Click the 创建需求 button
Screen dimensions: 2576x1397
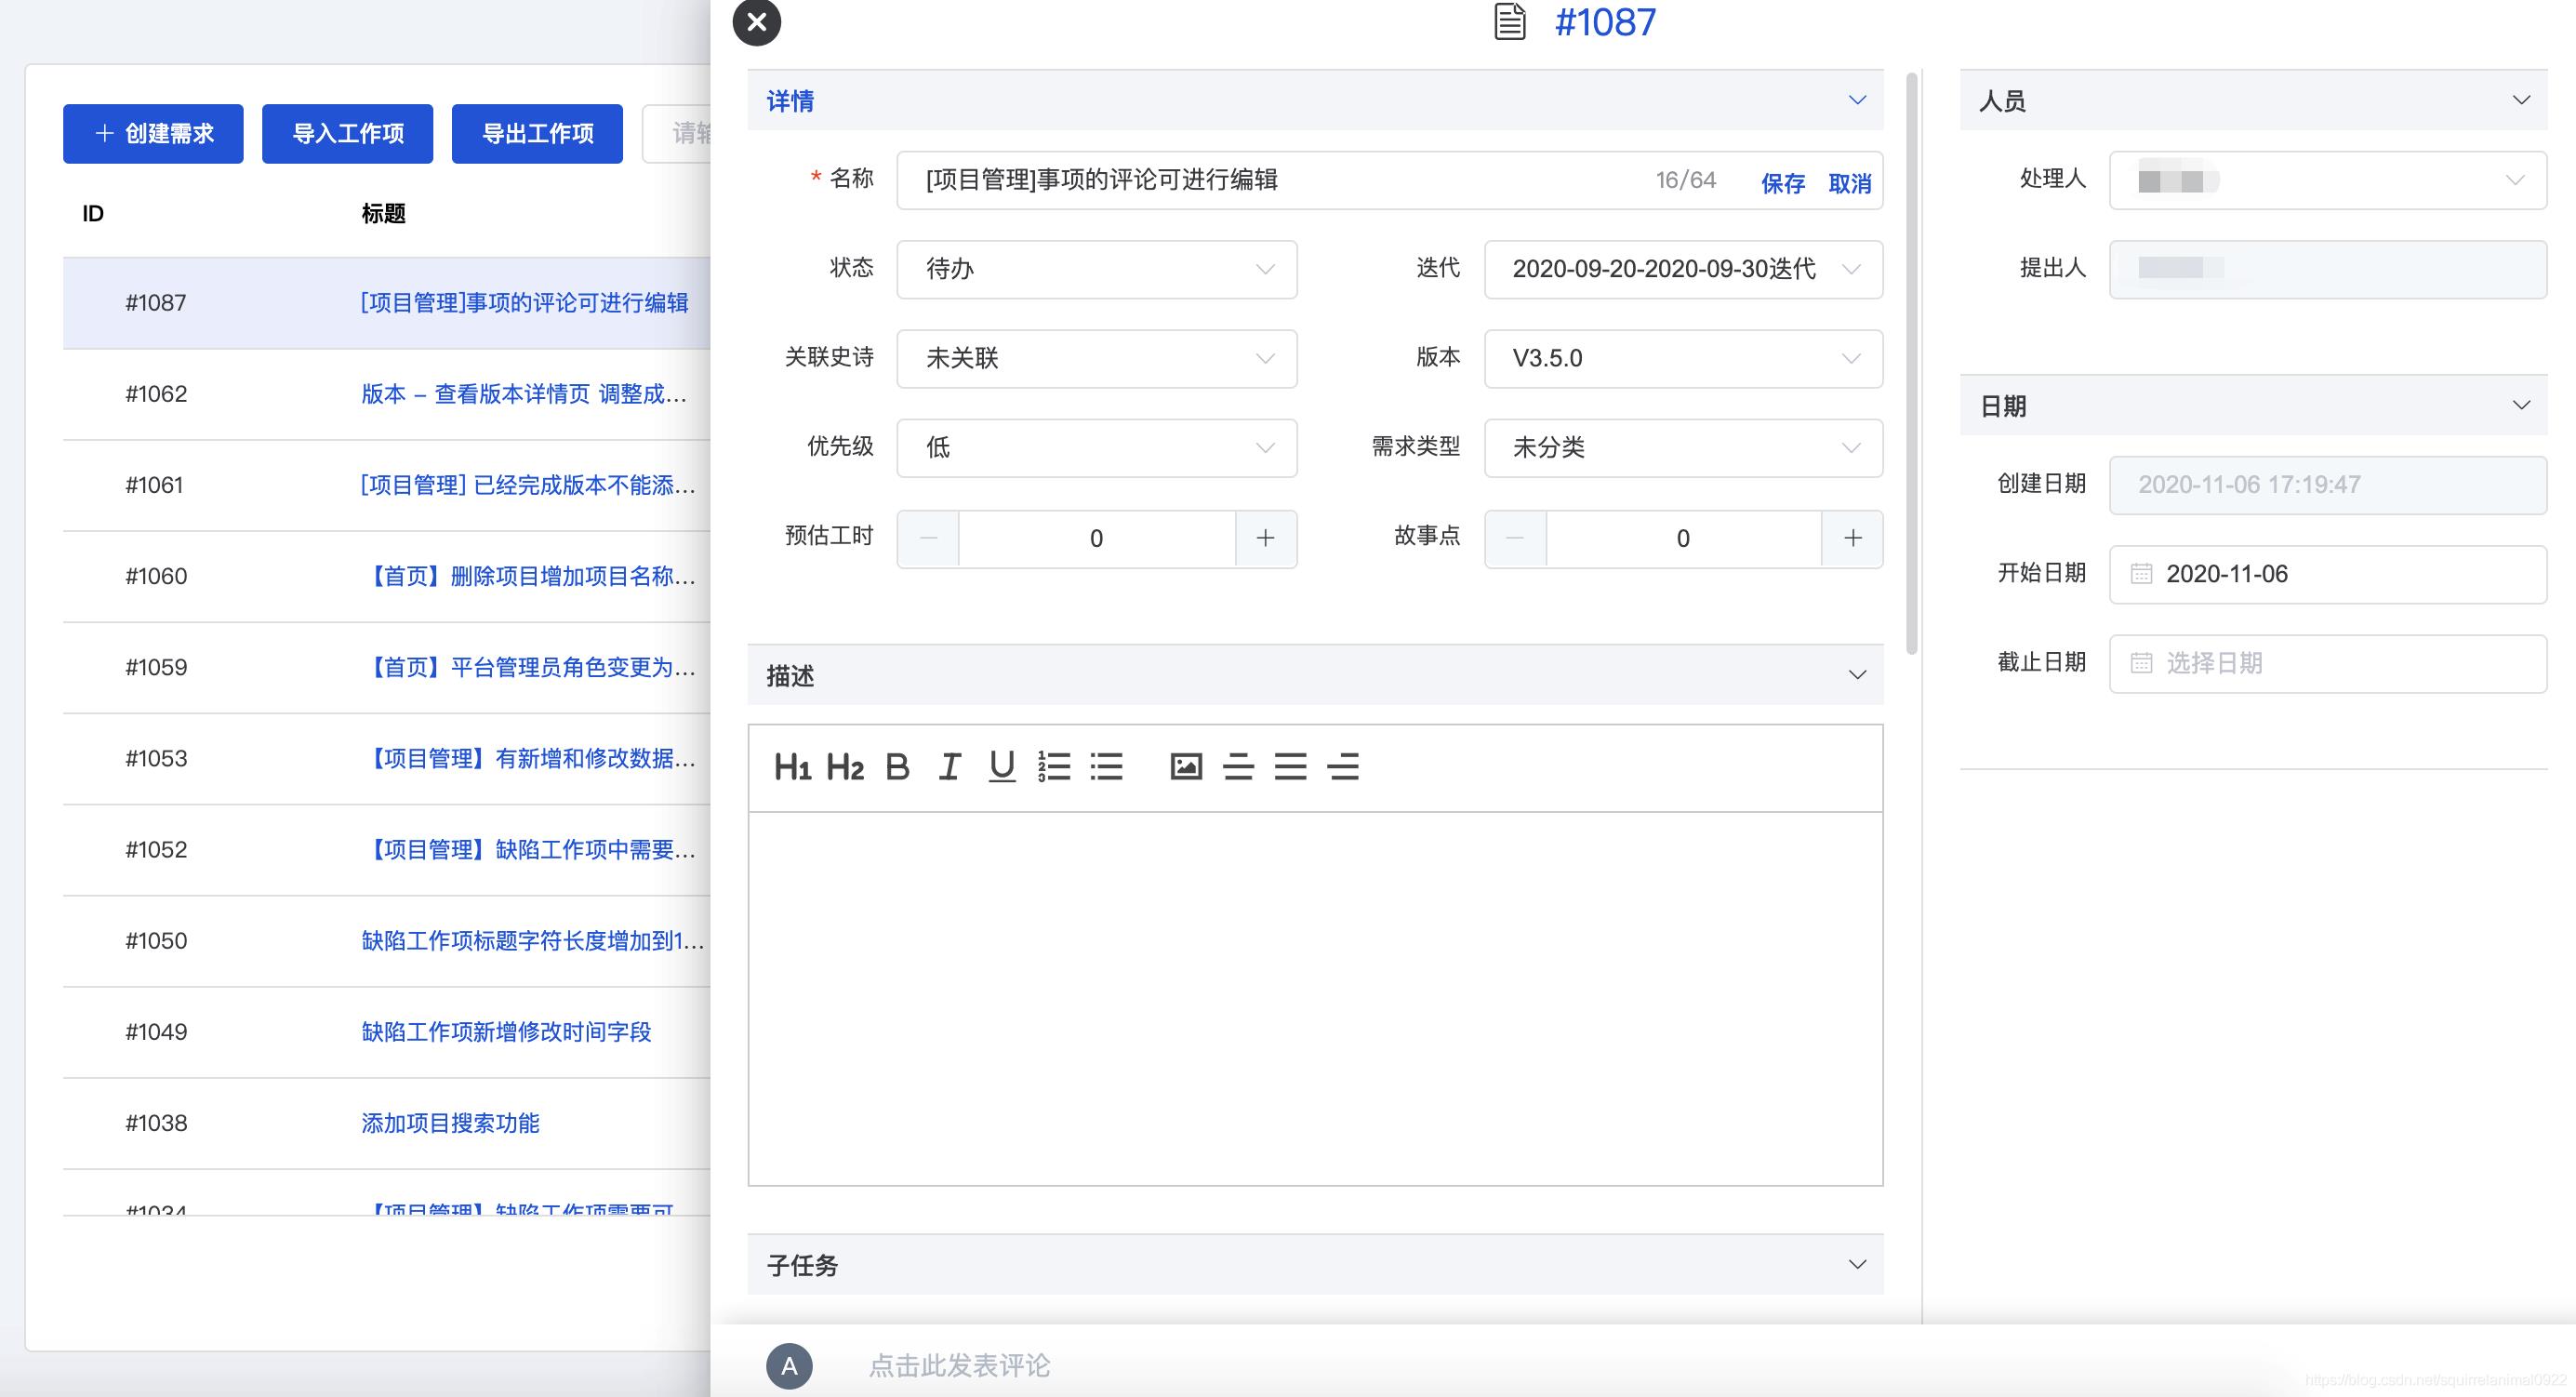(153, 133)
